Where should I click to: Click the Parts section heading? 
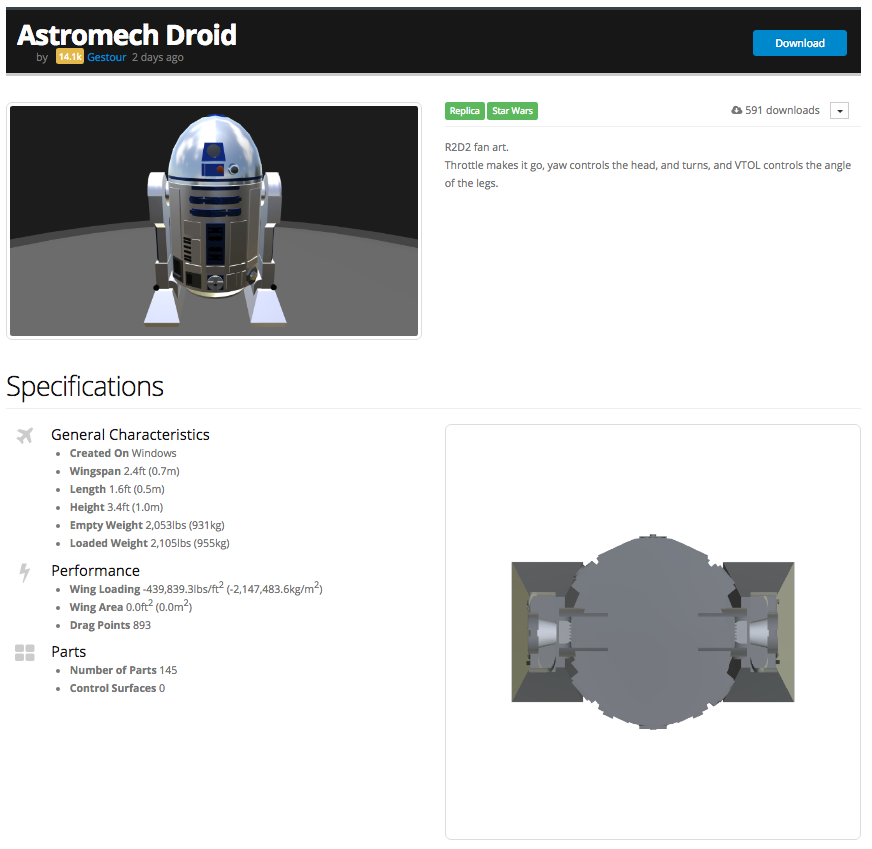point(68,652)
